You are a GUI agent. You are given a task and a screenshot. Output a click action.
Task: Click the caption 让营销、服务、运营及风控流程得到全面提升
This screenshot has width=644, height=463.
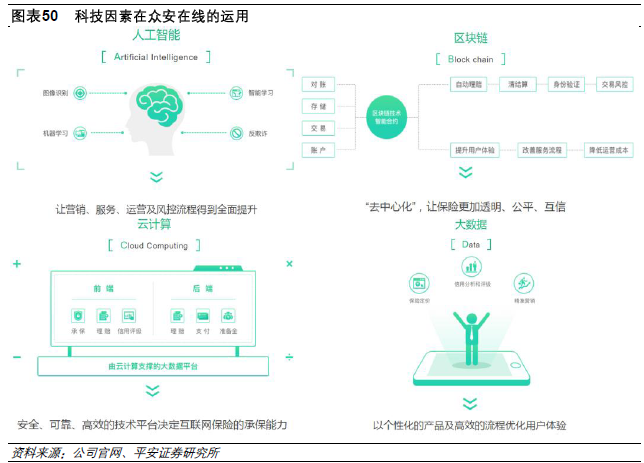coord(156,210)
